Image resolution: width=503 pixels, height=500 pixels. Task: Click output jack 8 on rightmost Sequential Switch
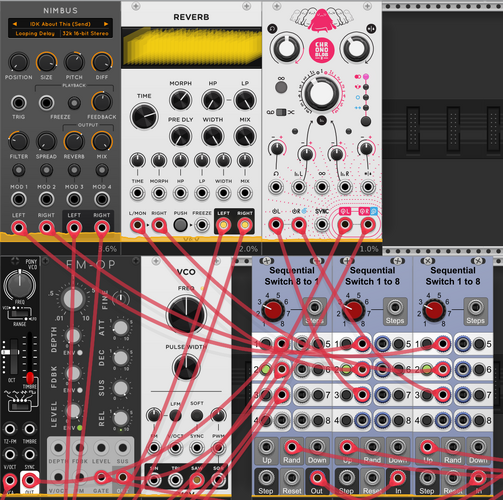[x=463, y=420]
